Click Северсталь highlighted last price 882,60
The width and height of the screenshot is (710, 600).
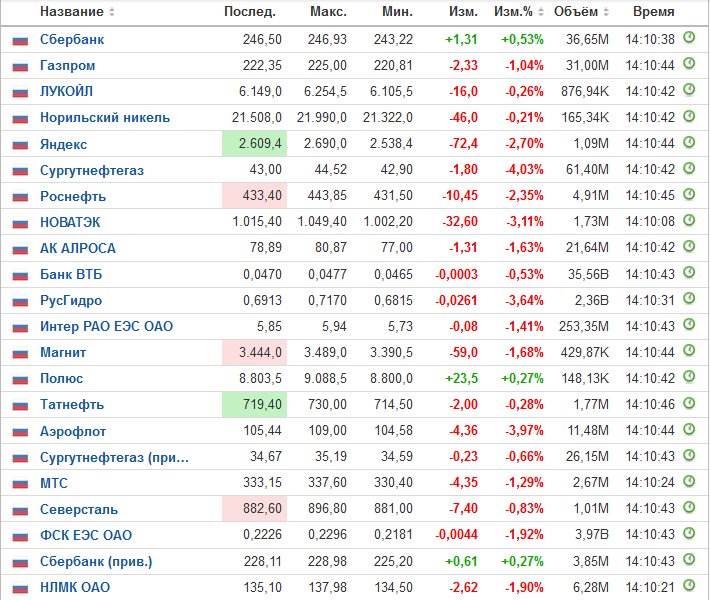pos(254,509)
